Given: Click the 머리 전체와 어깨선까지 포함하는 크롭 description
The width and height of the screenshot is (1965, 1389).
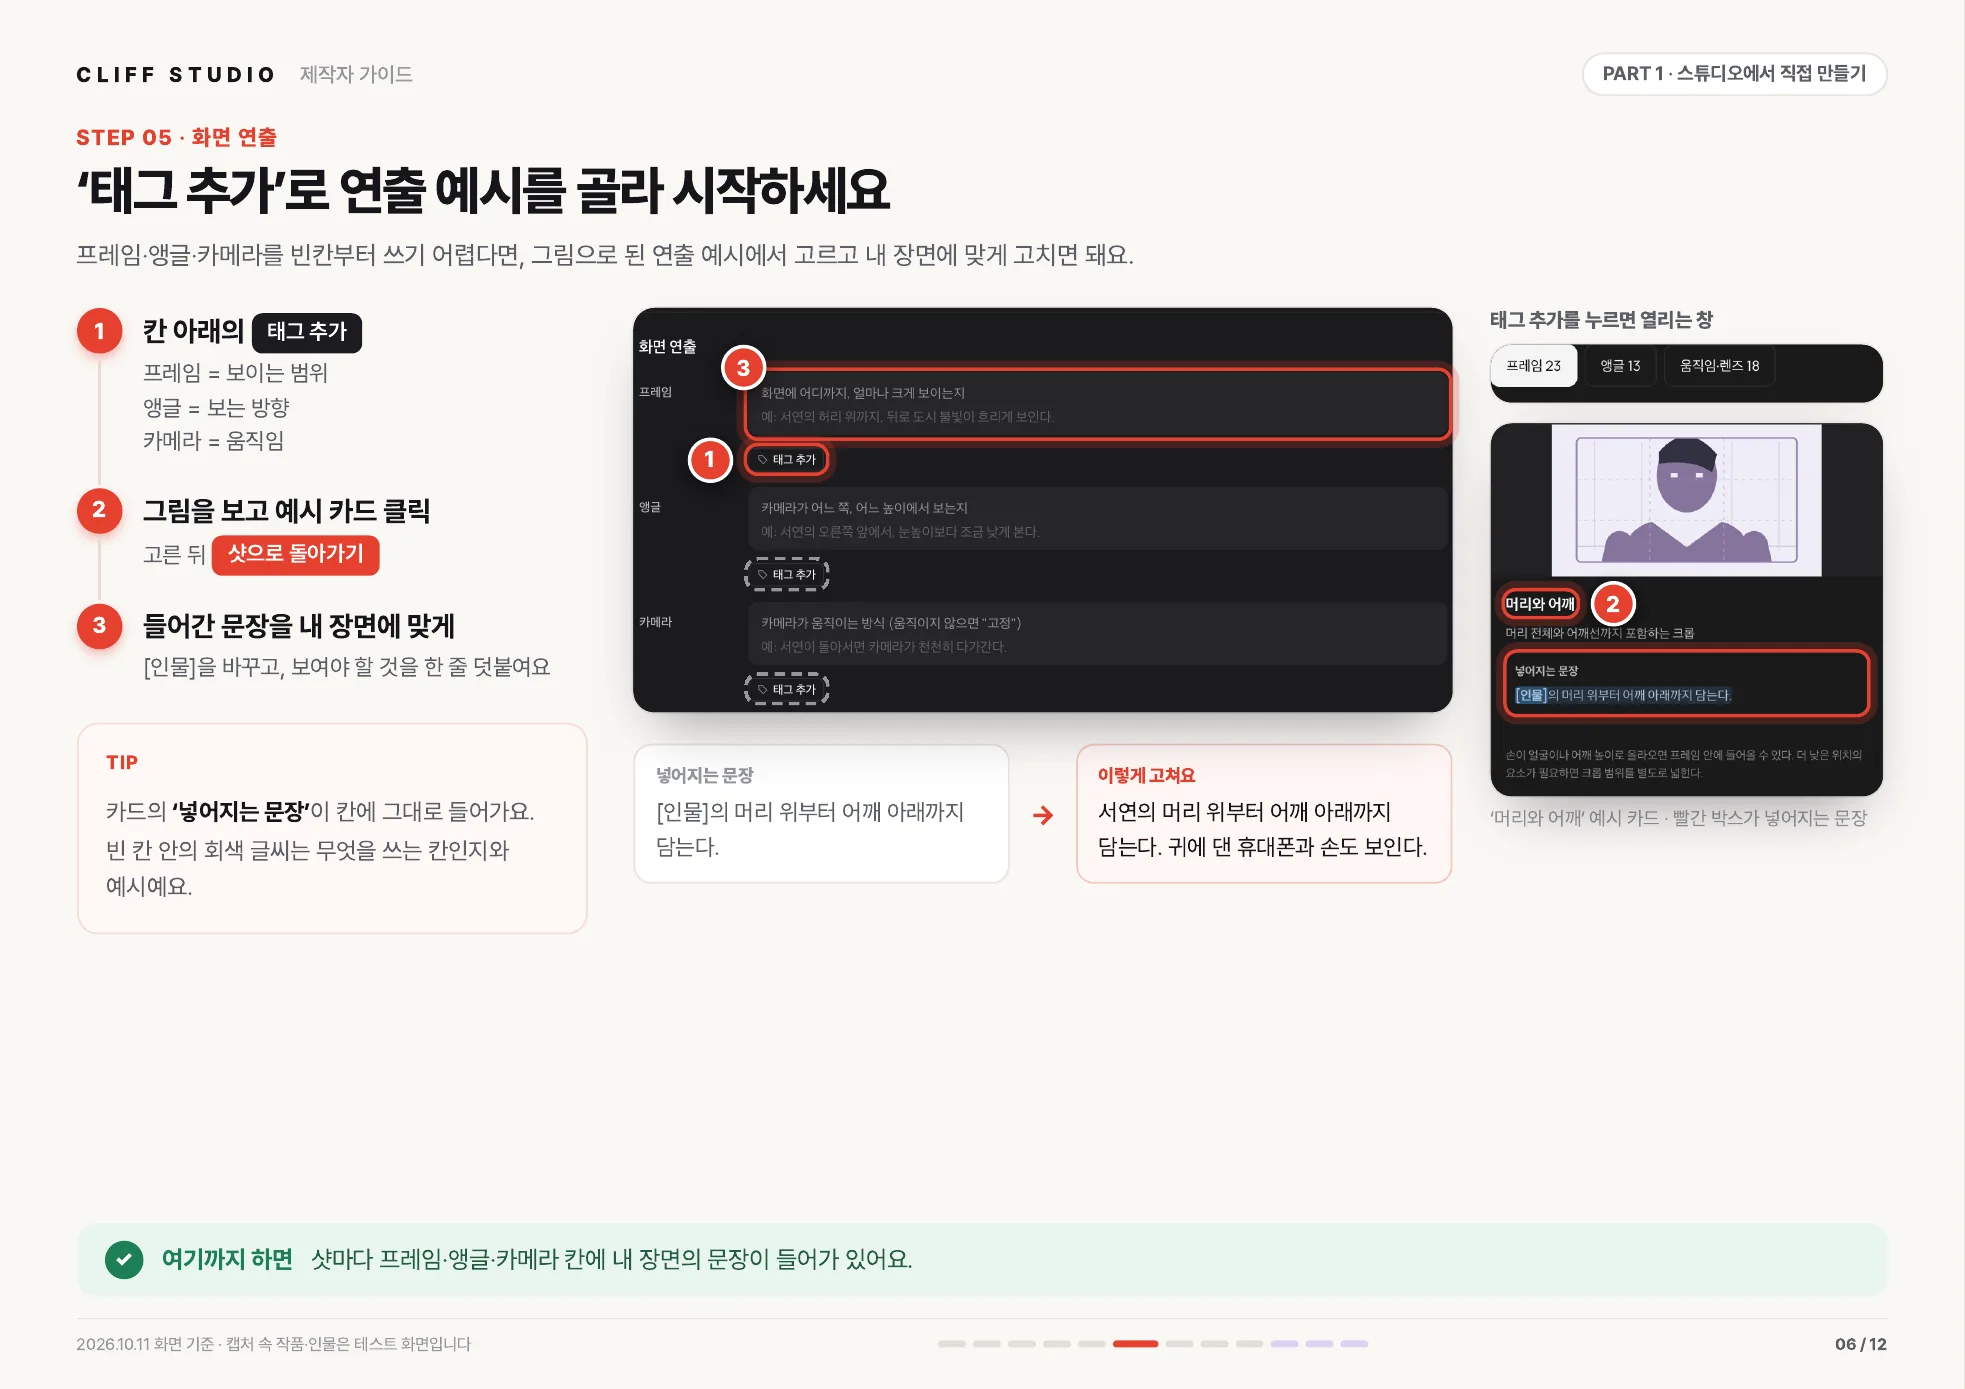Looking at the screenshot, I should pyautogui.click(x=1599, y=634).
